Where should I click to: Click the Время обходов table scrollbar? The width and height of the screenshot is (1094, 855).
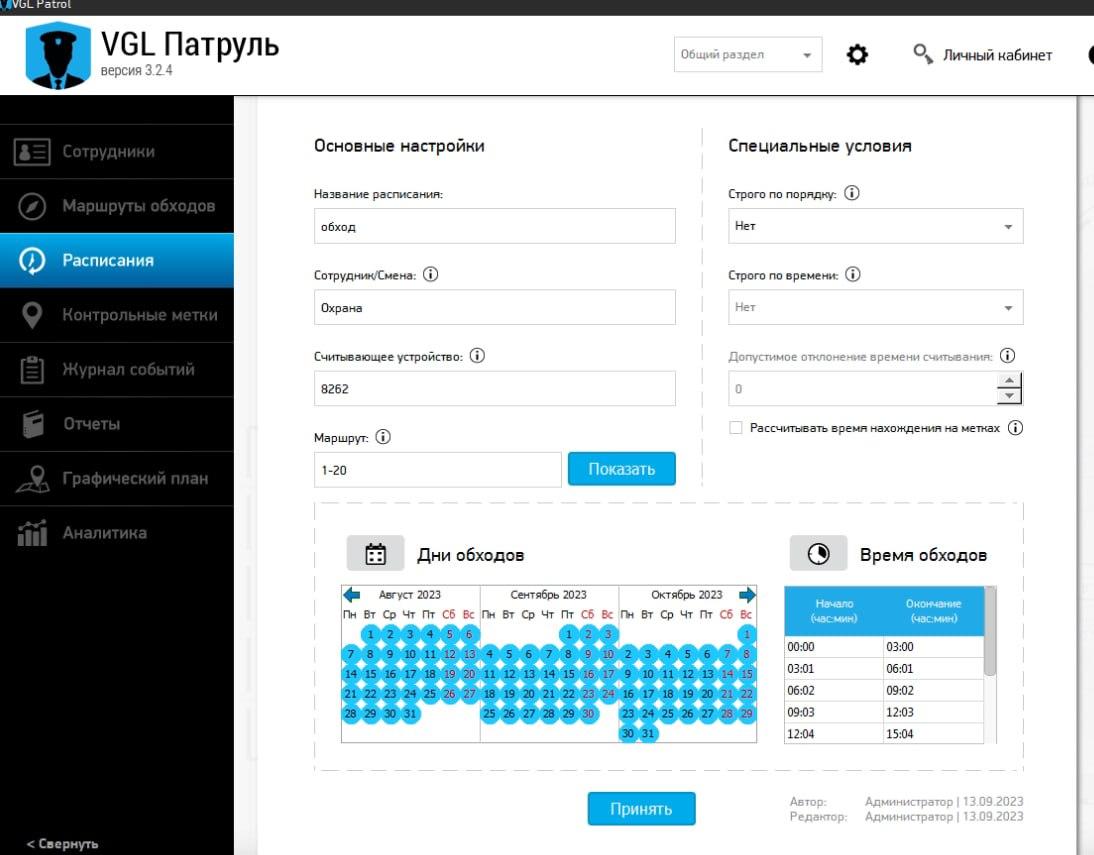tap(990, 632)
